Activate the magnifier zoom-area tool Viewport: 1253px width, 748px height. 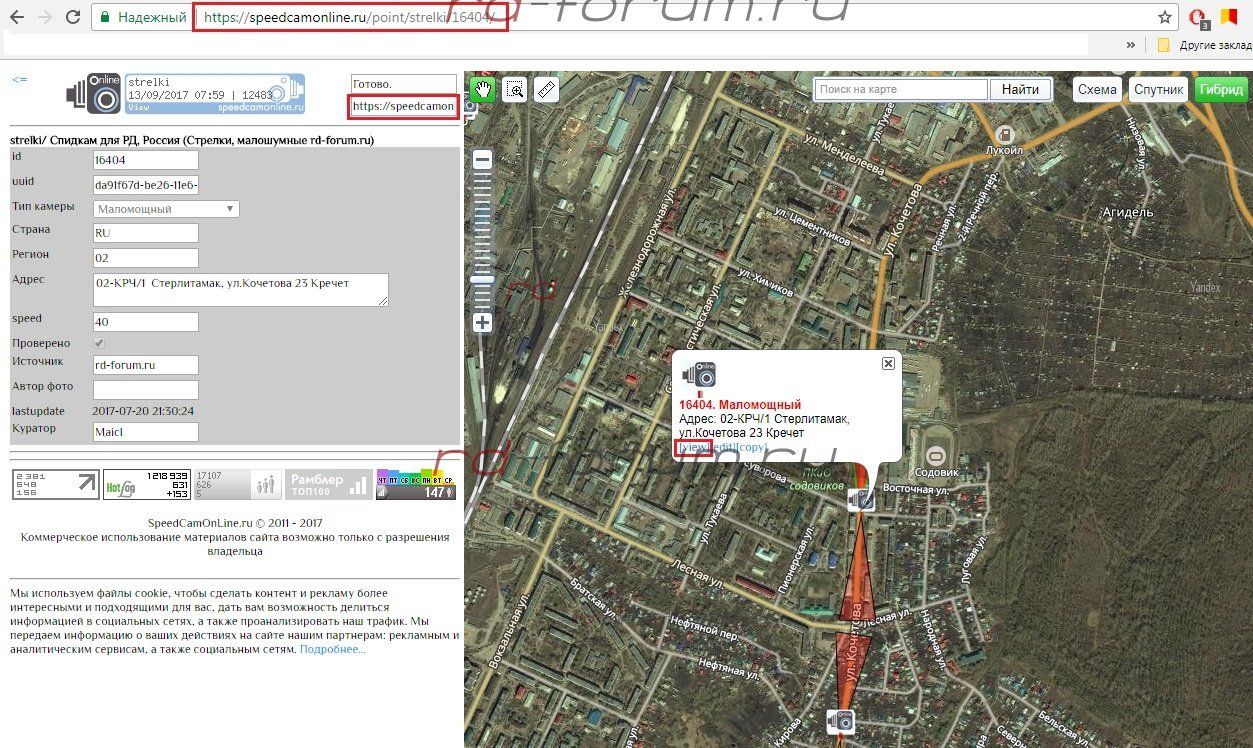(515, 90)
